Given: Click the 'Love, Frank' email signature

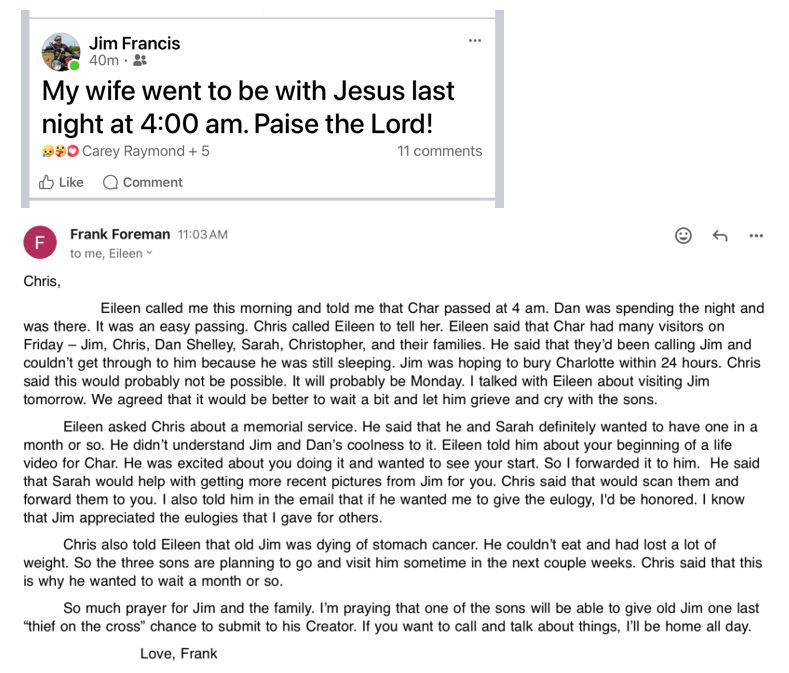Looking at the screenshot, I should tap(178, 653).
